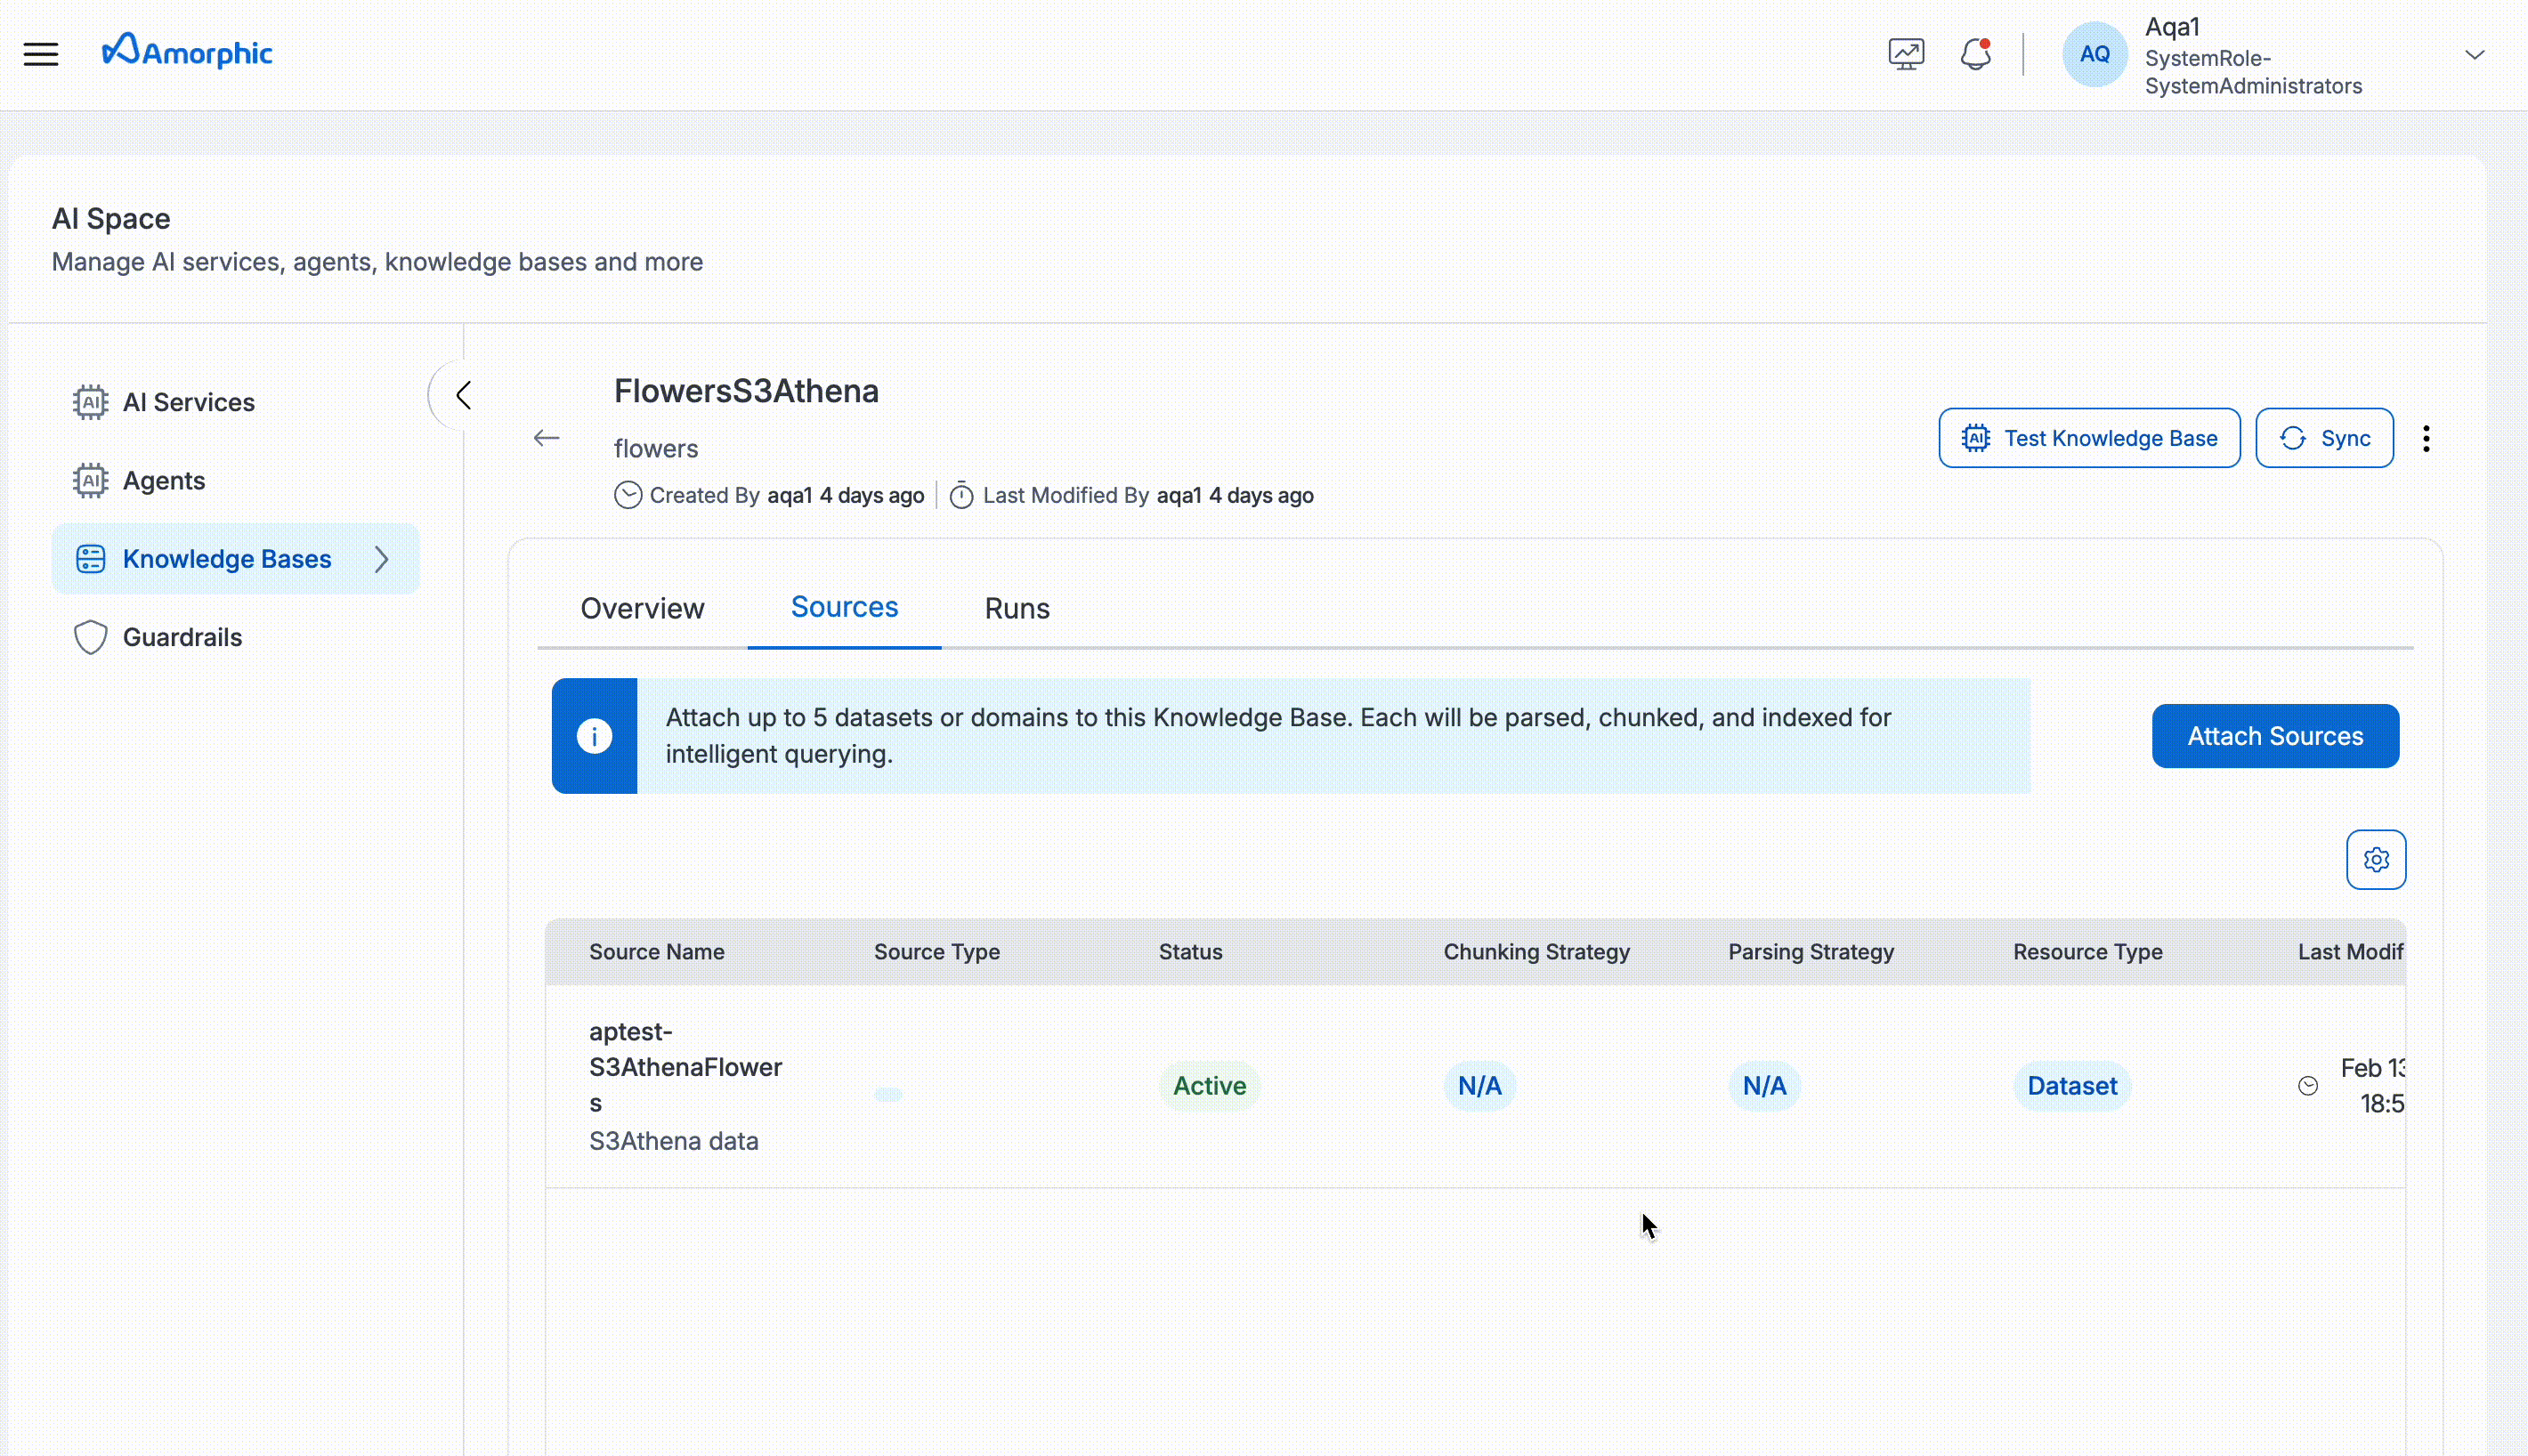Open the table settings gear
The image size is (2528, 1456).
2377,859
